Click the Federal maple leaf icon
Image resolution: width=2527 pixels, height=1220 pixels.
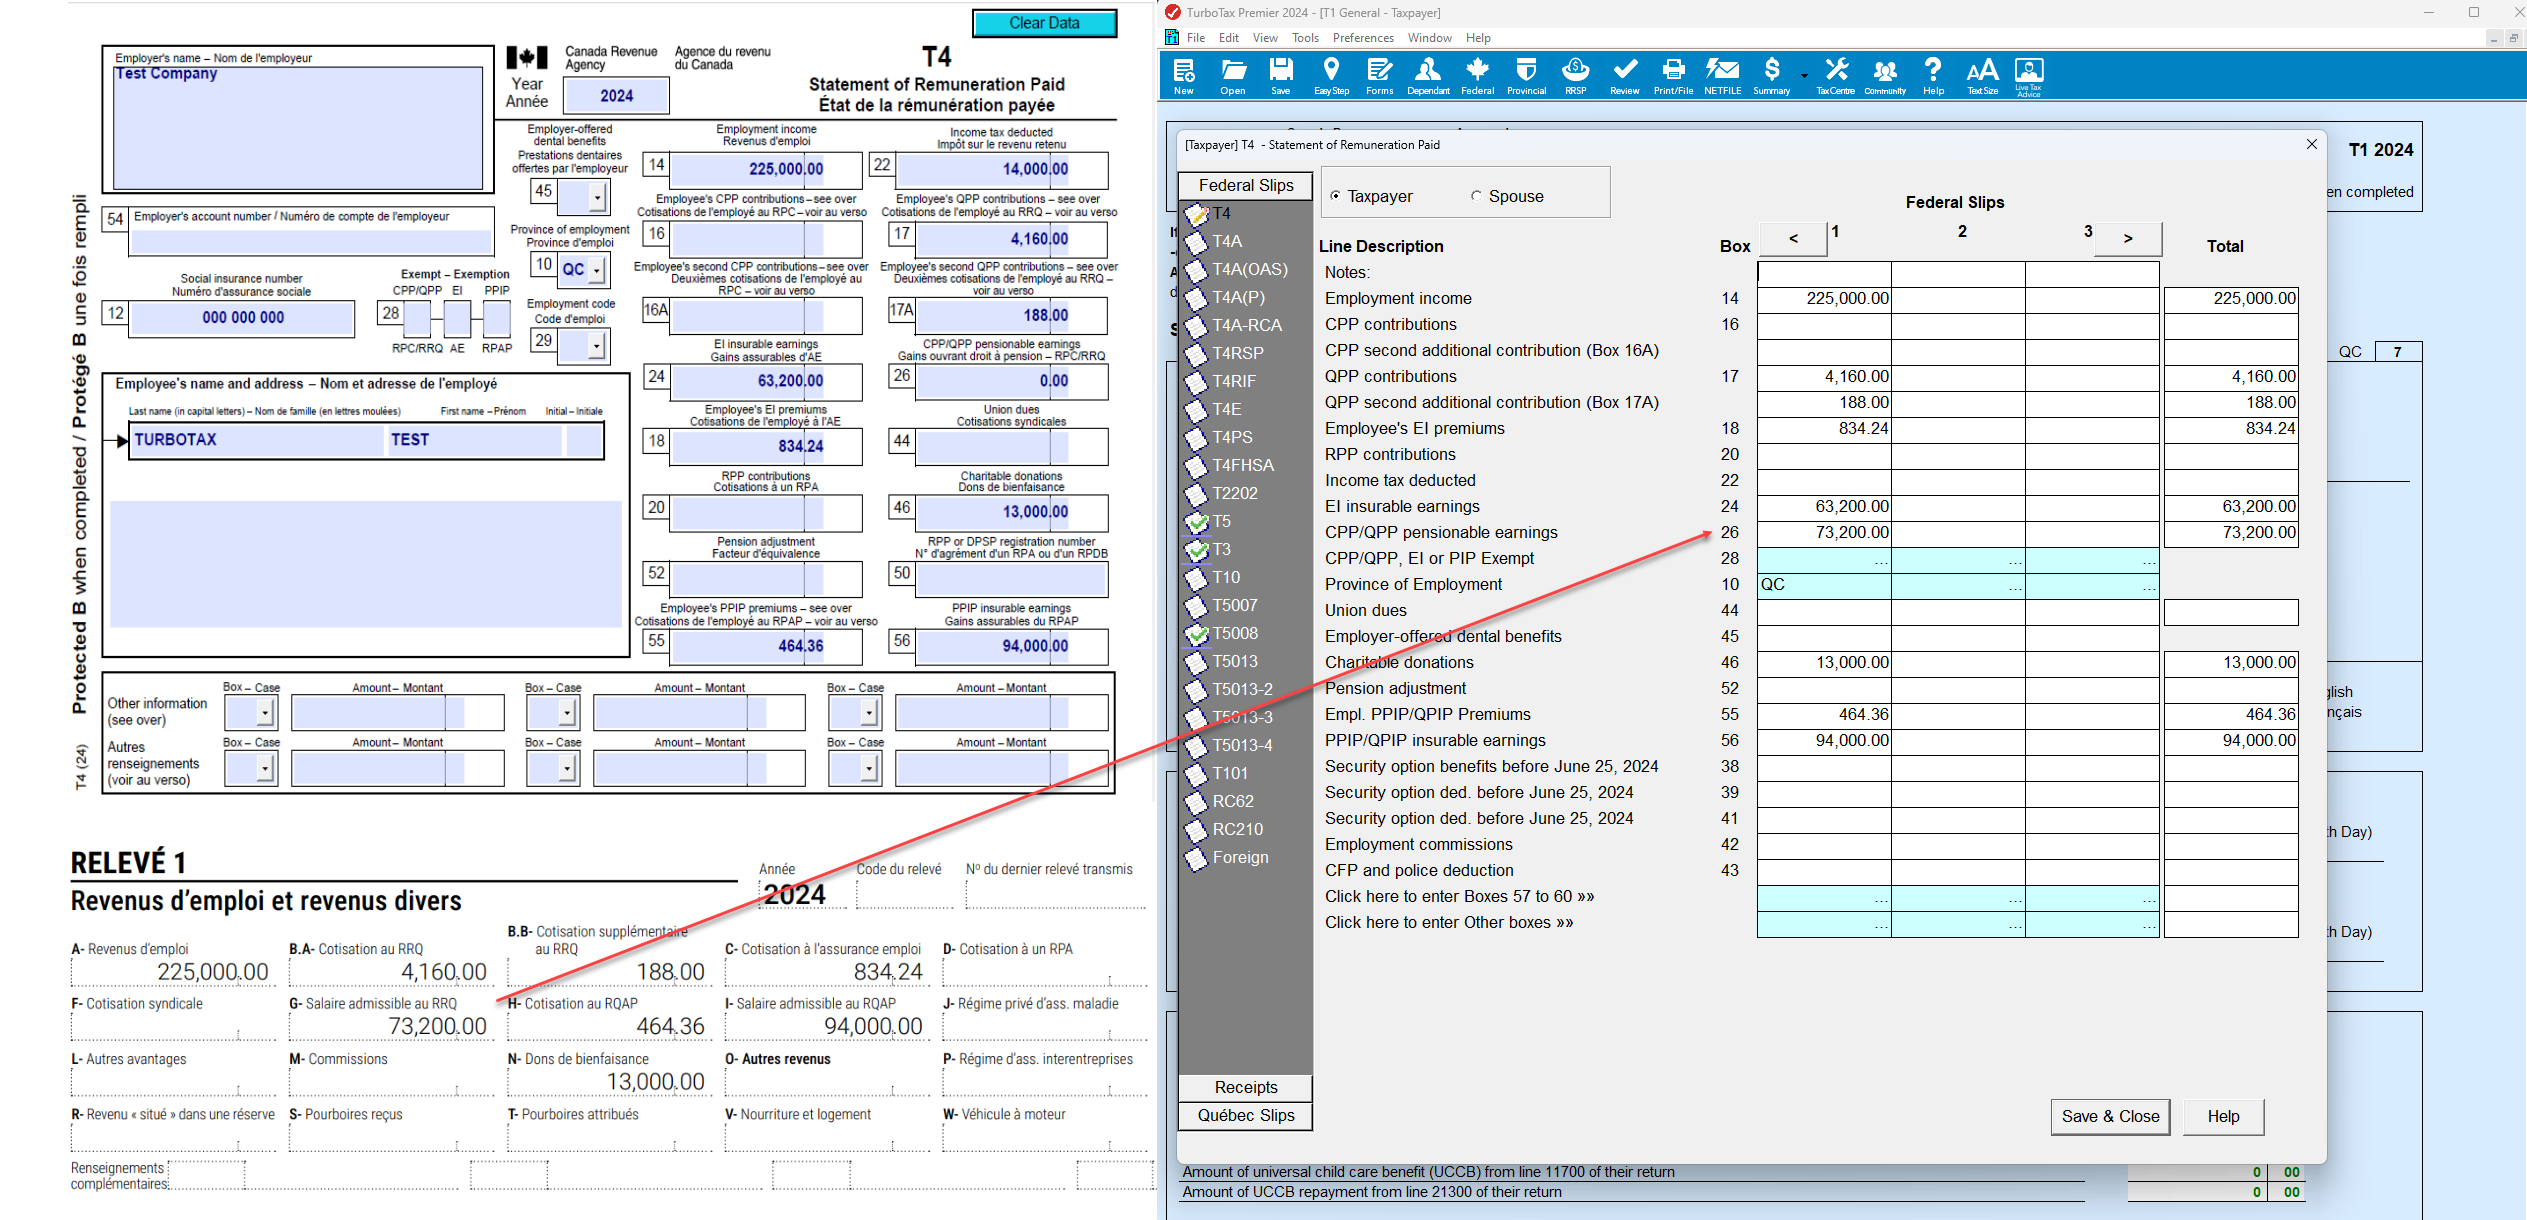pyautogui.click(x=1477, y=76)
